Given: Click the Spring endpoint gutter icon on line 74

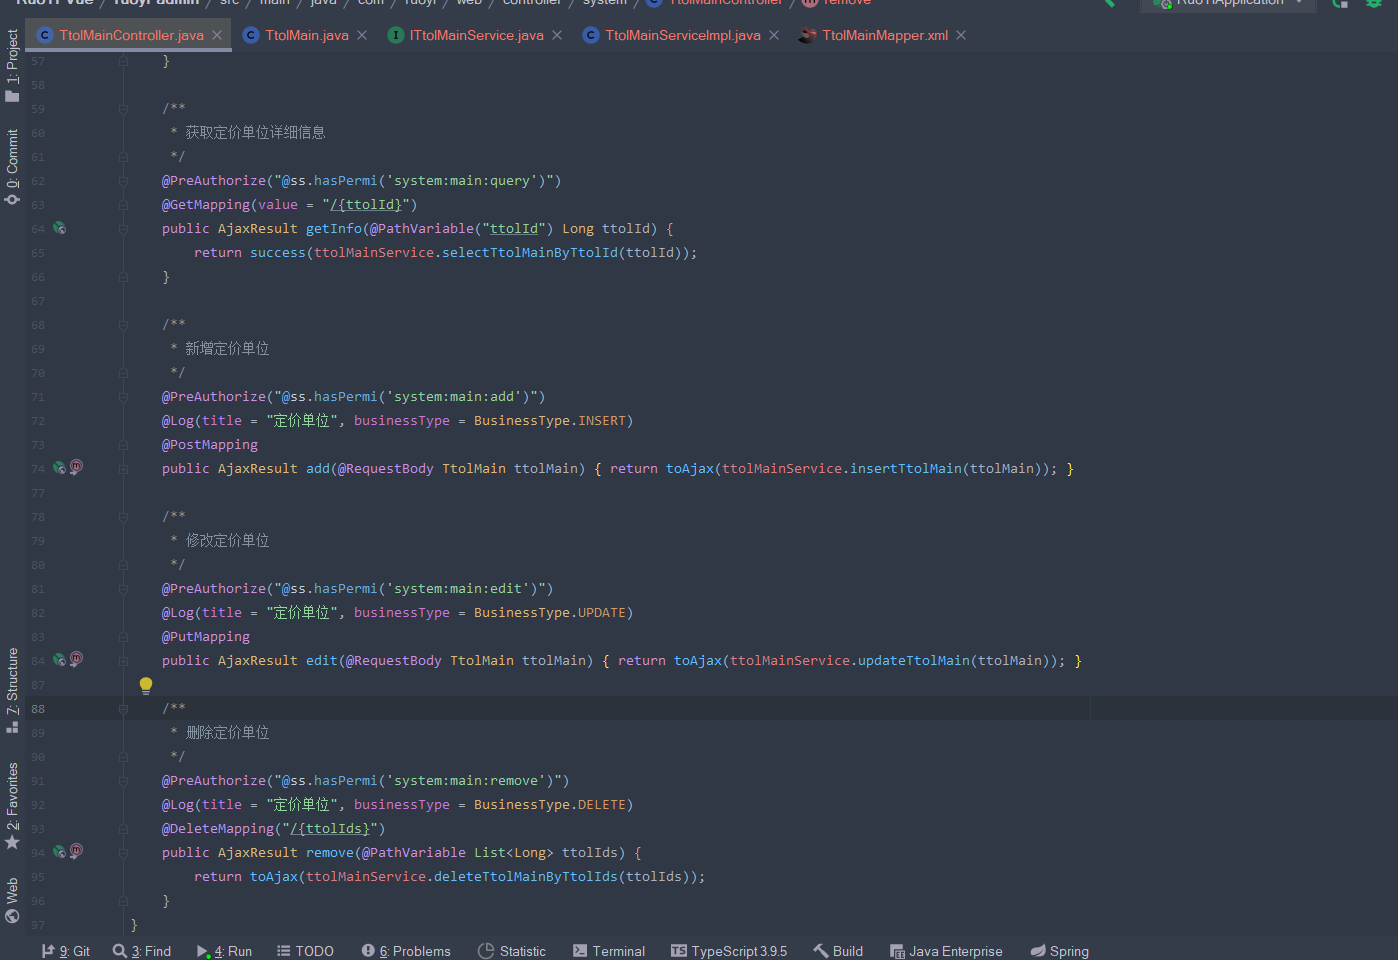Looking at the screenshot, I should coord(60,468).
